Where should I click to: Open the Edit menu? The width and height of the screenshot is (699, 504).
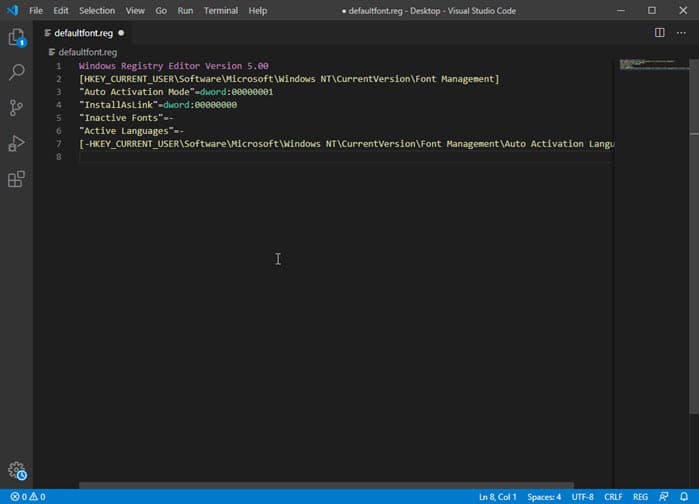pos(61,10)
